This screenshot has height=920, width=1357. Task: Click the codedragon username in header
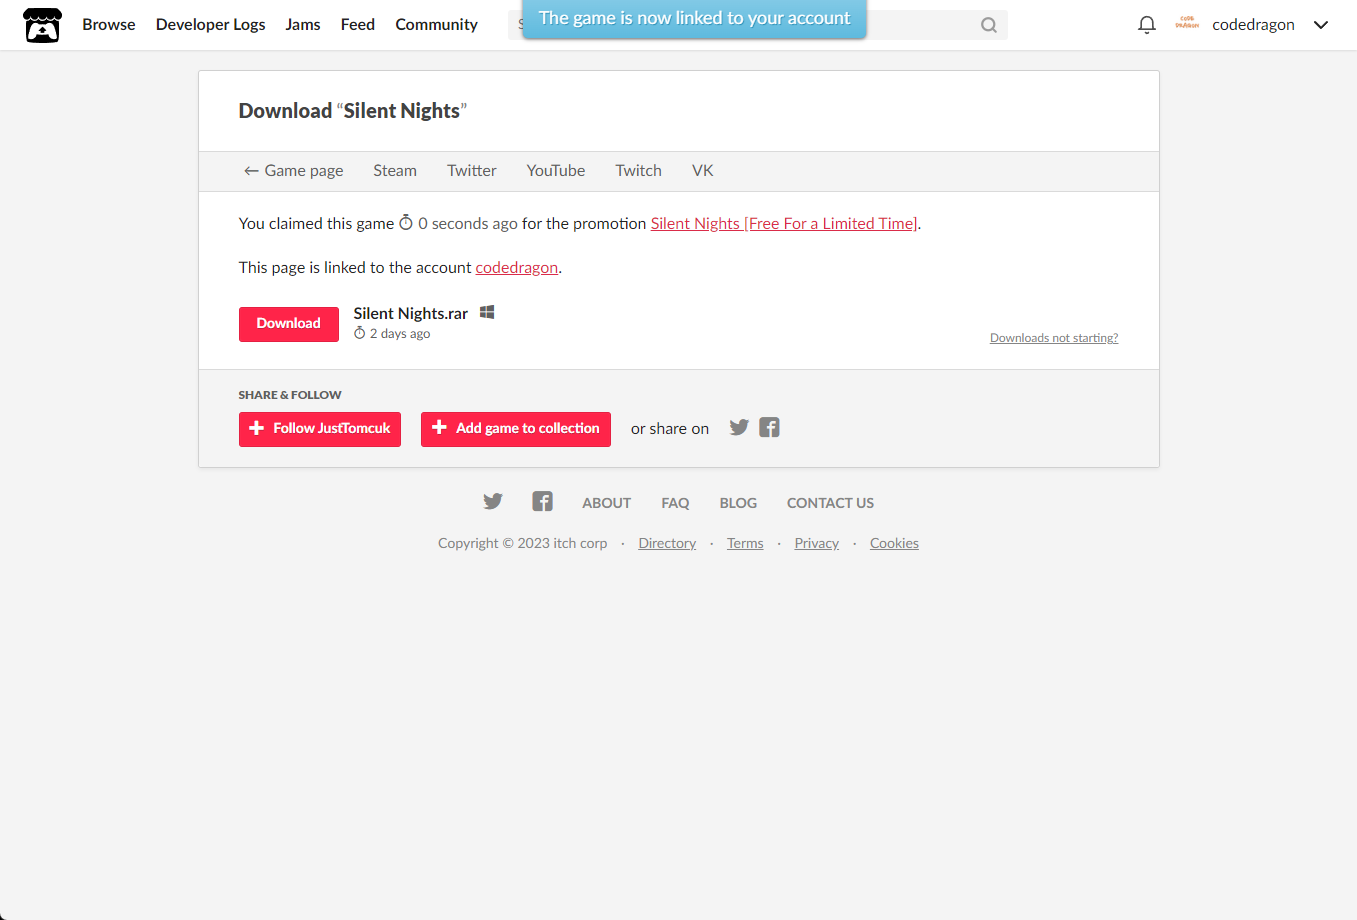(x=1253, y=25)
